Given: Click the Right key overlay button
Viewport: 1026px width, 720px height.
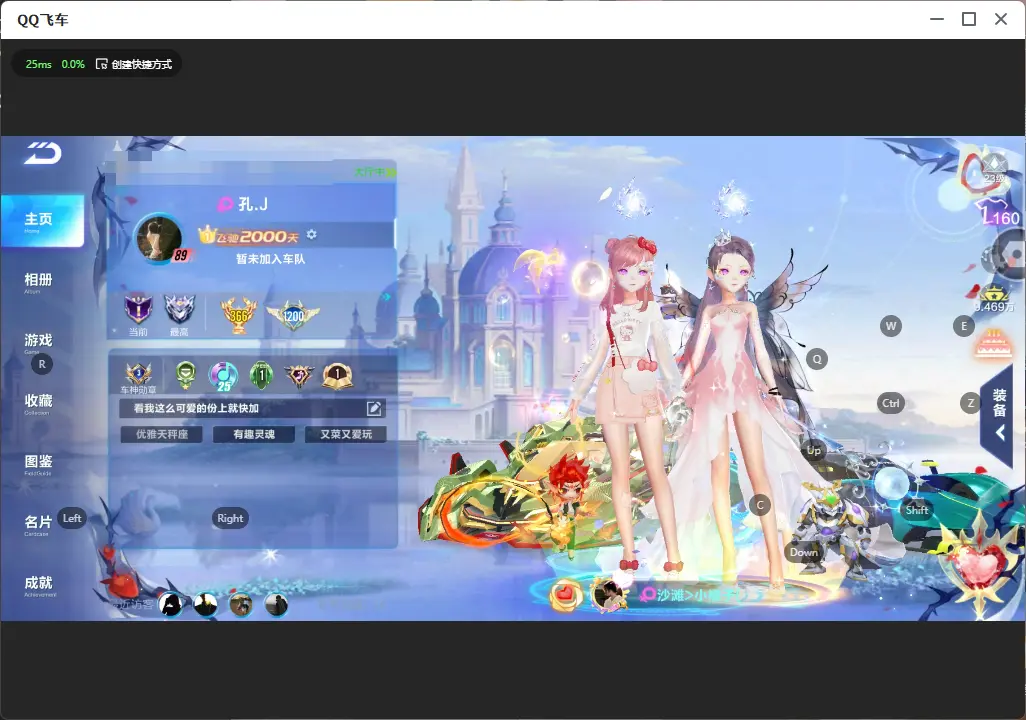Looking at the screenshot, I should (230, 518).
